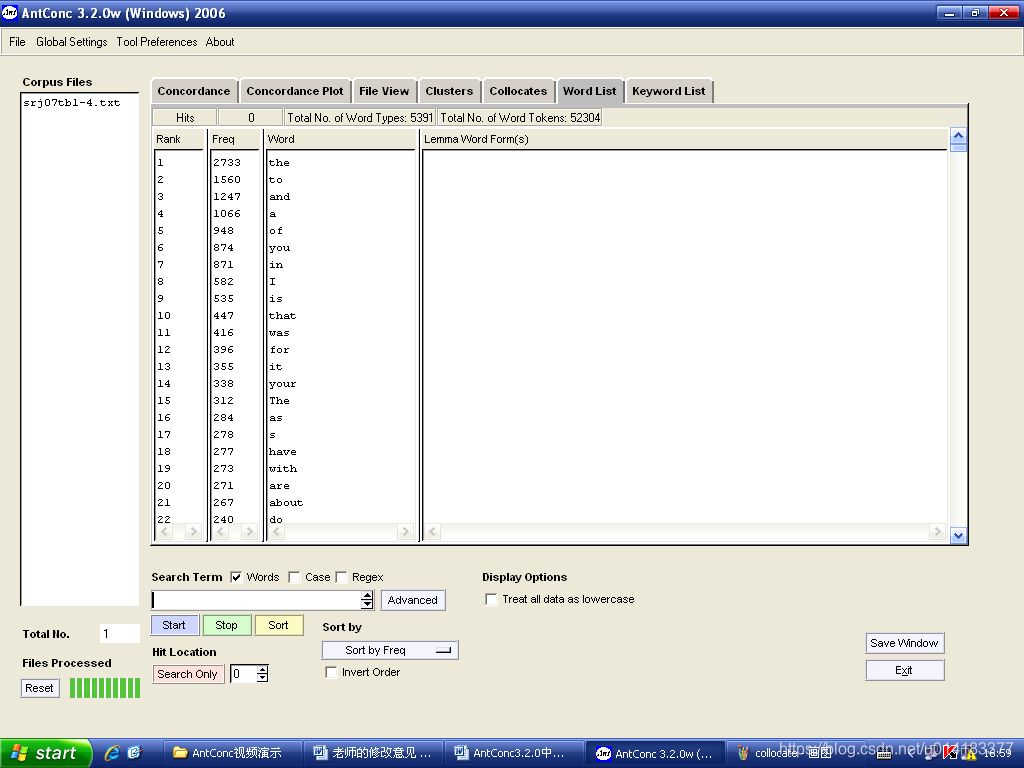Switch to the Concordance tab

click(194, 91)
